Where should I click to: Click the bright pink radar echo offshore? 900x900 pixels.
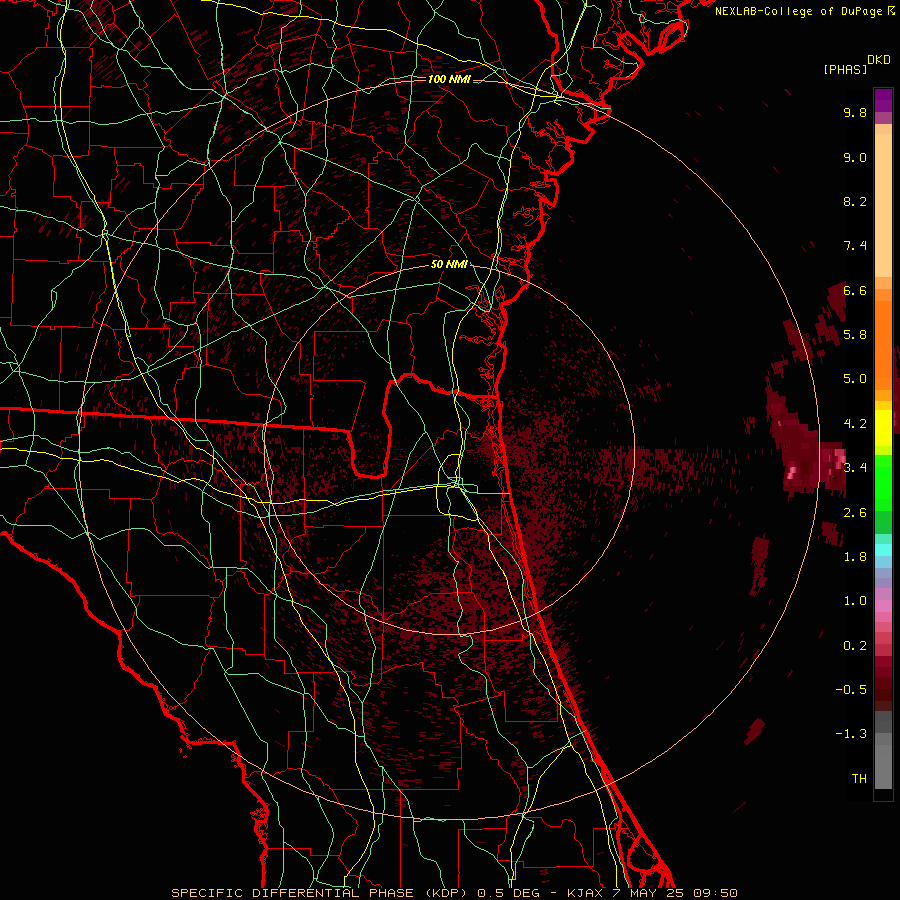pyautogui.click(x=792, y=472)
